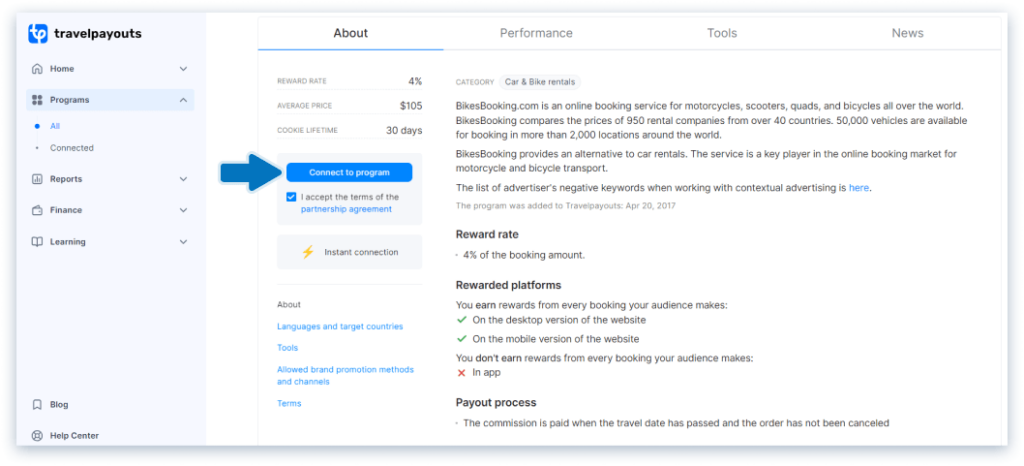Expand the Reports menu chevron
This screenshot has height=466, width=1024.
(183, 179)
